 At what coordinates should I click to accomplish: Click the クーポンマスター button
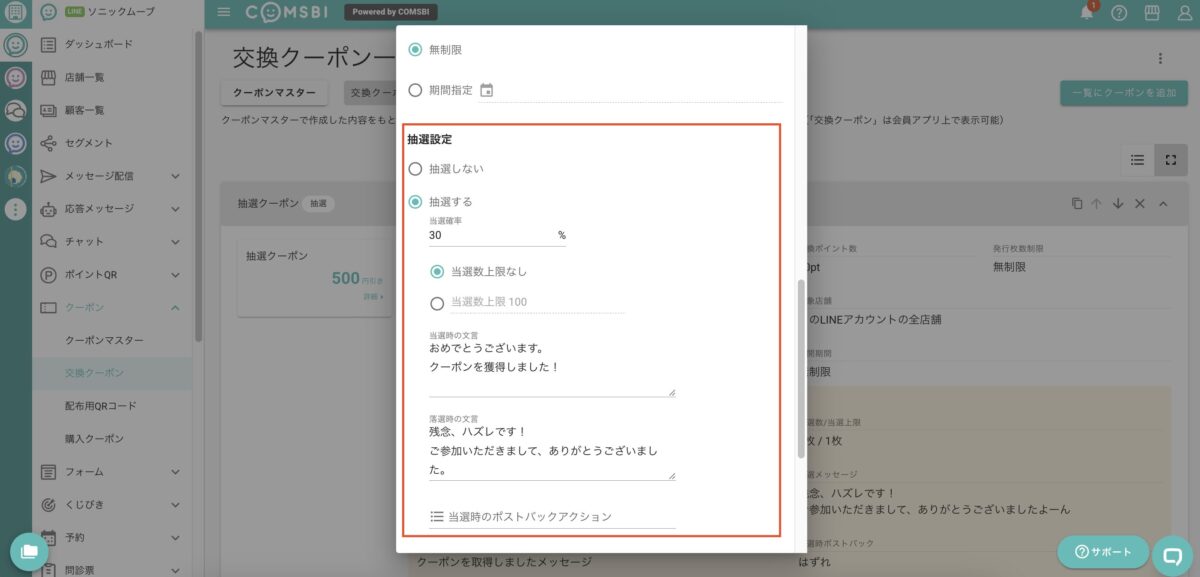click(x=274, y=92)
